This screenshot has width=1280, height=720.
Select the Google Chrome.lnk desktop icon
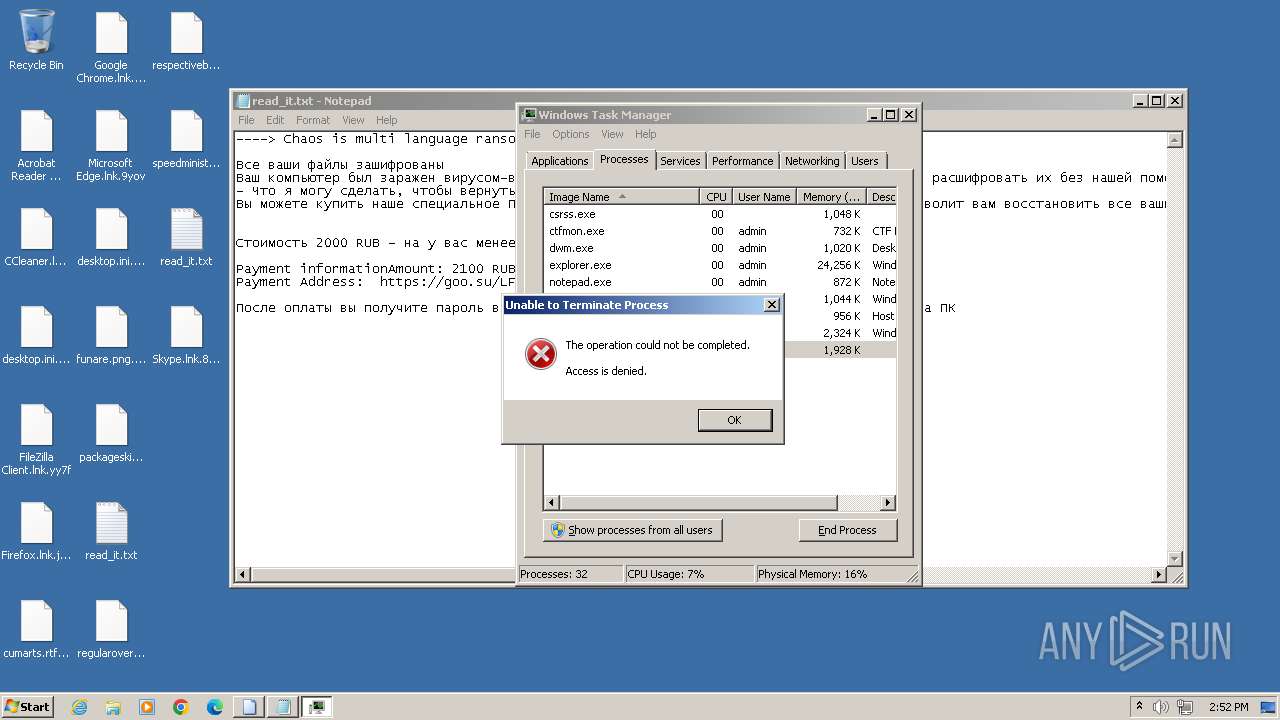coord(111,47)
